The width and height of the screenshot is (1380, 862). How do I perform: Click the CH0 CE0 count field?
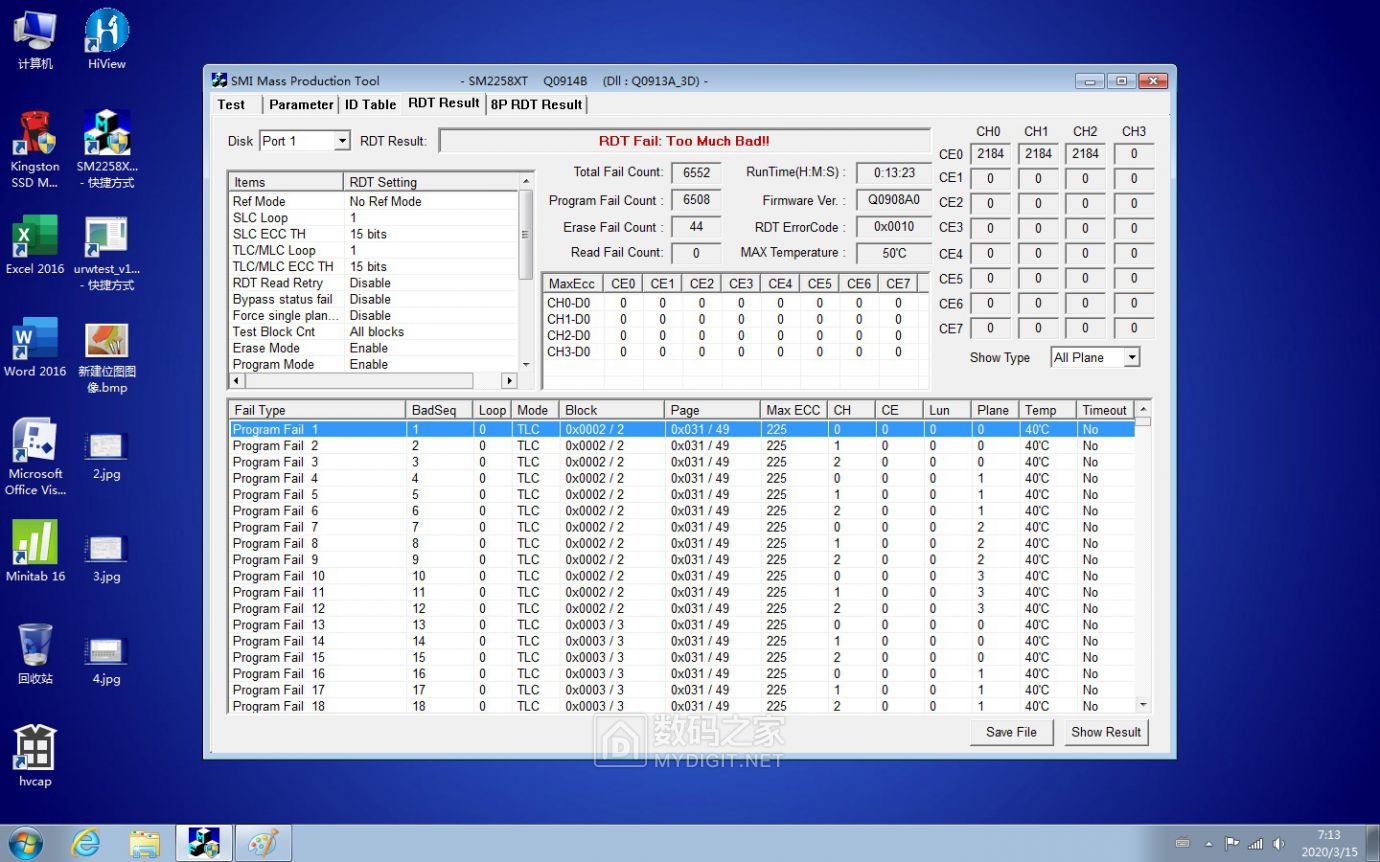coord(990,154)
